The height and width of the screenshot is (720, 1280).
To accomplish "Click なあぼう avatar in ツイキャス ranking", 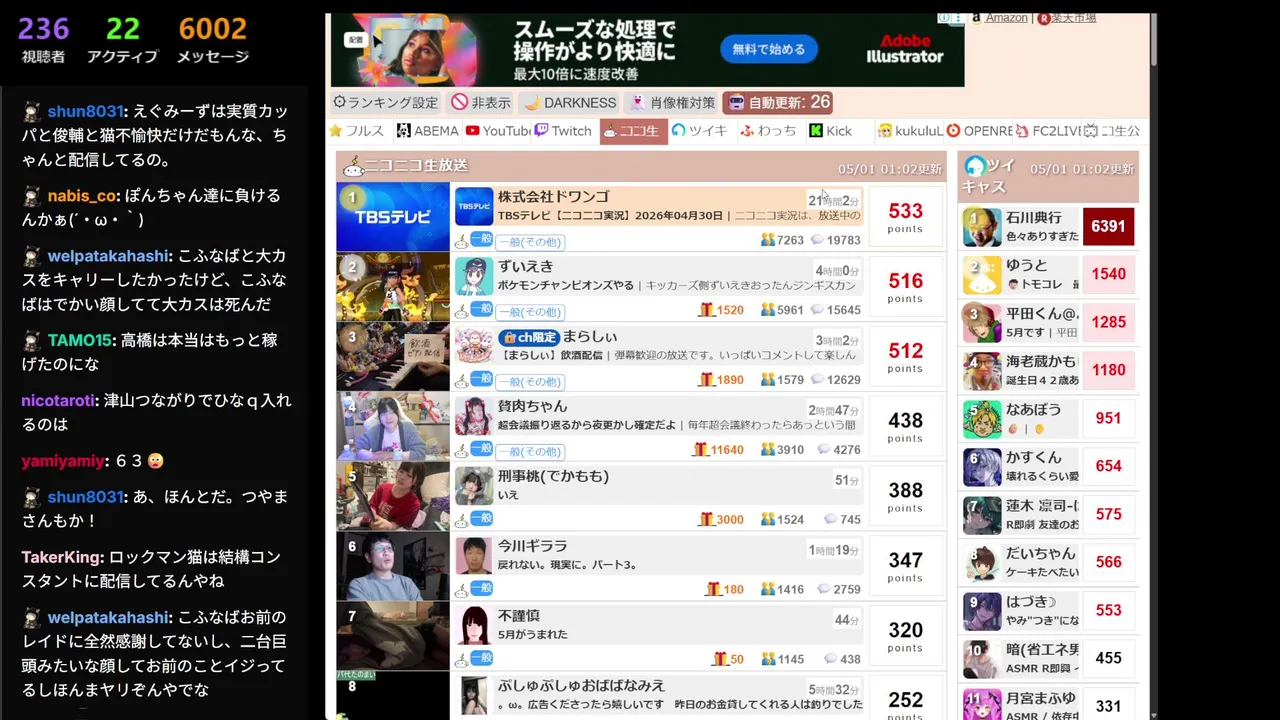I will [x=982, y=419].
